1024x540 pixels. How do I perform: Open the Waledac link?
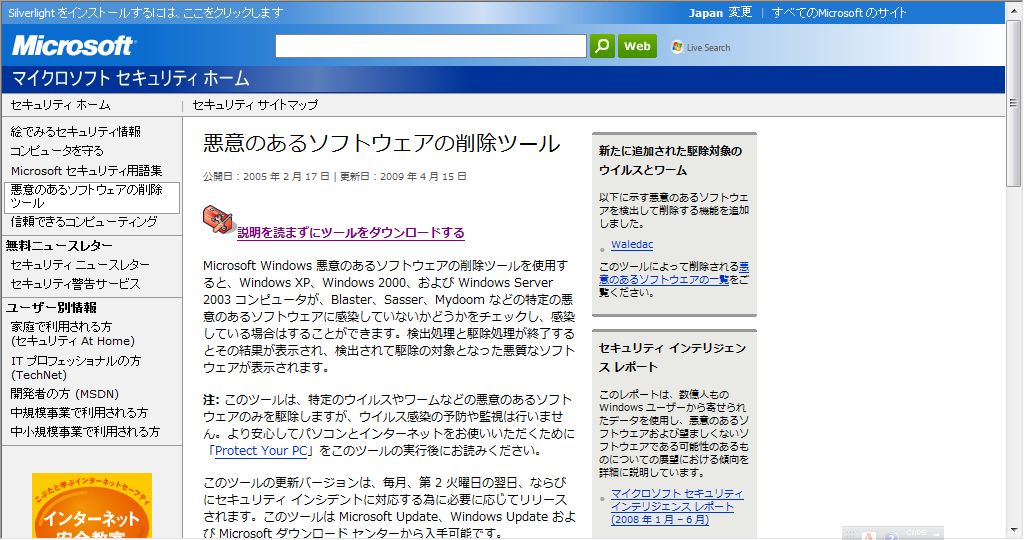coord(632,244)
